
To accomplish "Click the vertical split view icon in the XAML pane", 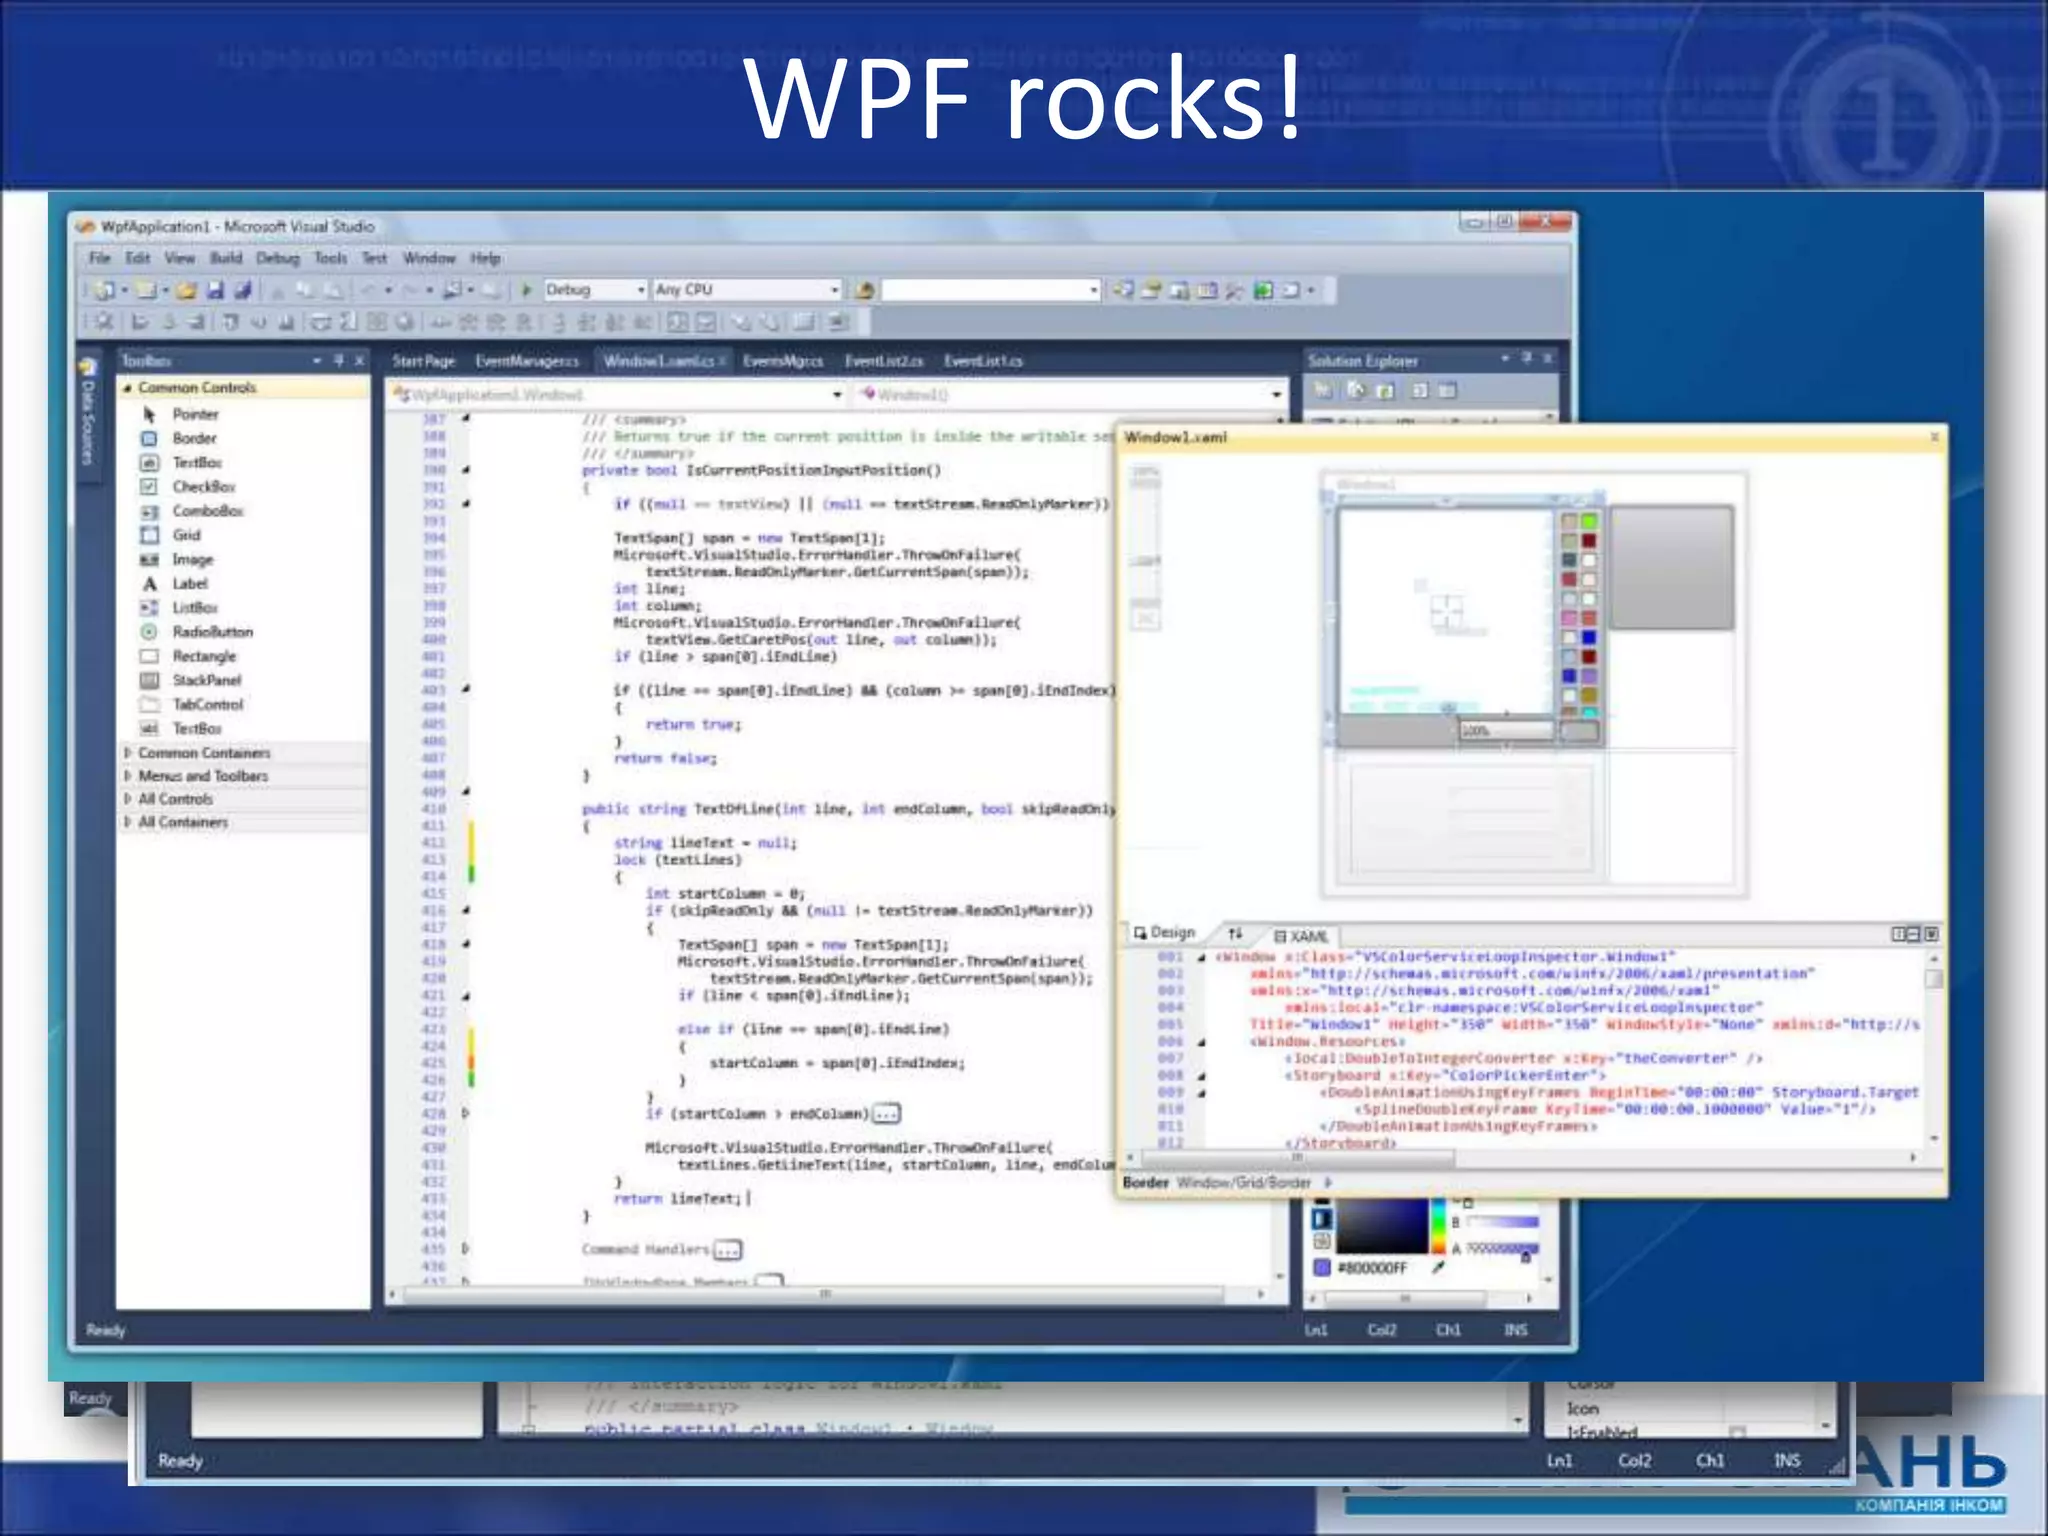I will pyautogui.click(x=1897, y=934).
